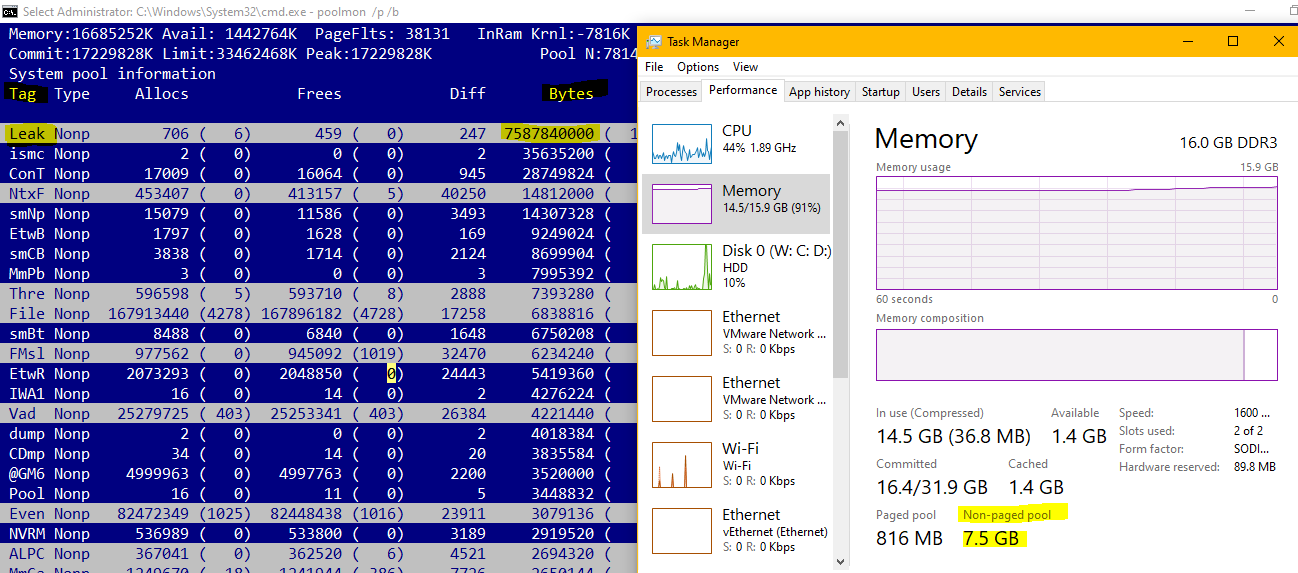The height and width of the screenshot is (573, 1298).
Task: Select the Memory item in the sidebar
Action: (736, 199)
